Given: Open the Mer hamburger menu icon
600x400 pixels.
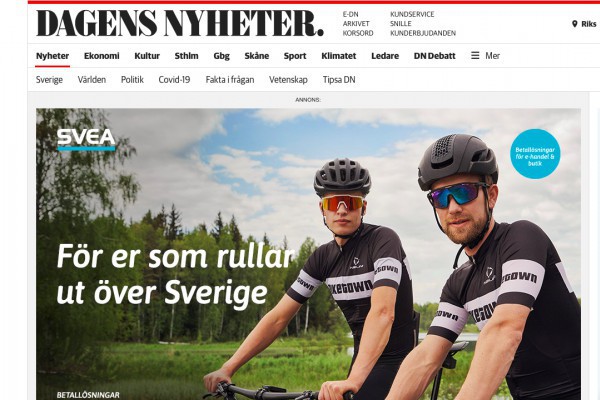Looking at the screenshot, I should pyautogui.click(x=475, y=56).
